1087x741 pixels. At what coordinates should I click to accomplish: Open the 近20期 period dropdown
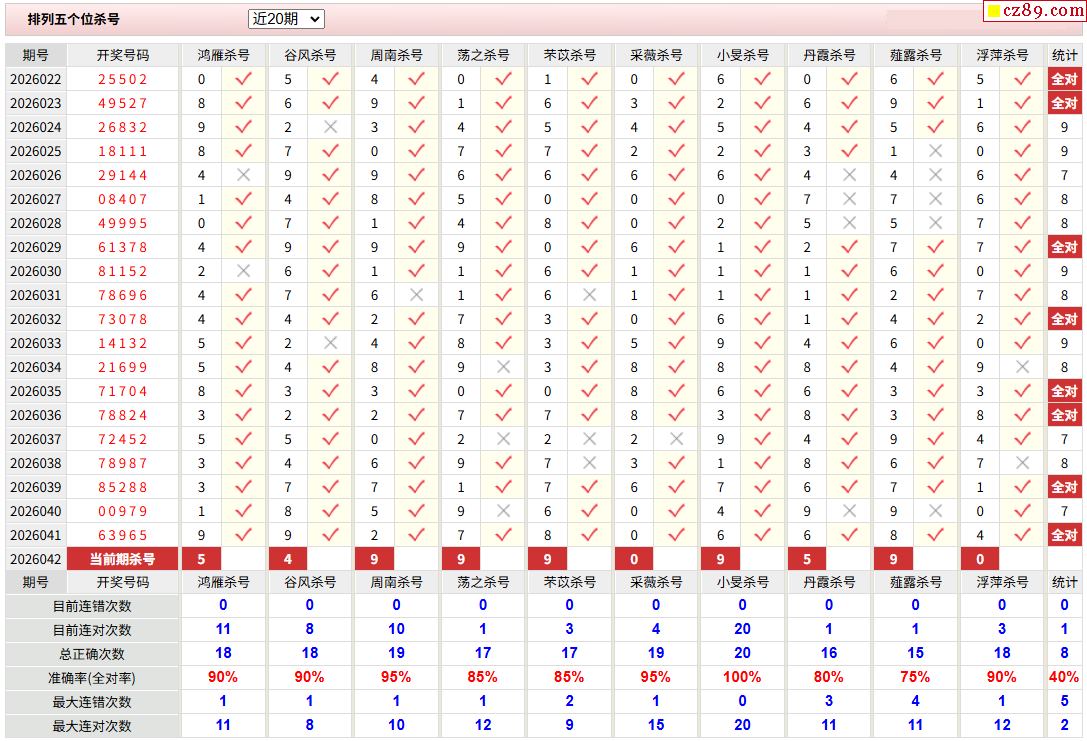tap(286, 19)
